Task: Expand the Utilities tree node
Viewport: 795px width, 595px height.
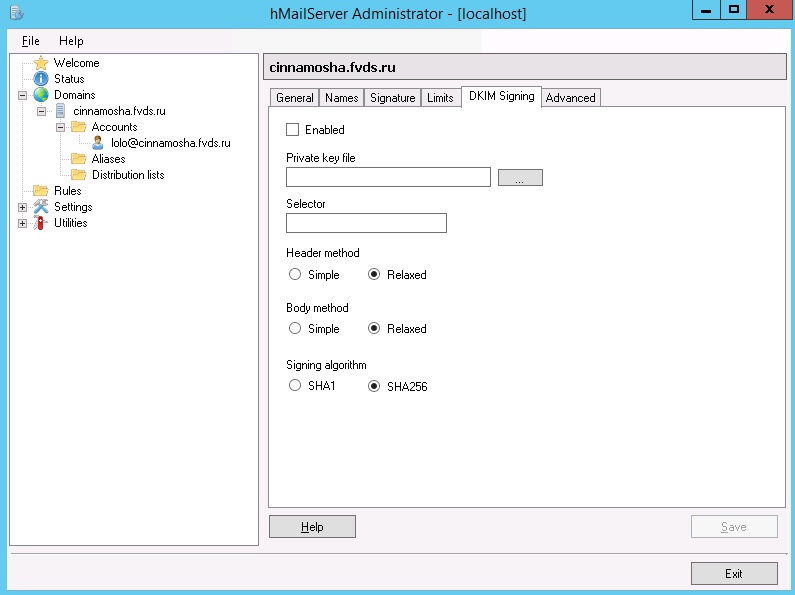Action: click(x=22, y=223)
